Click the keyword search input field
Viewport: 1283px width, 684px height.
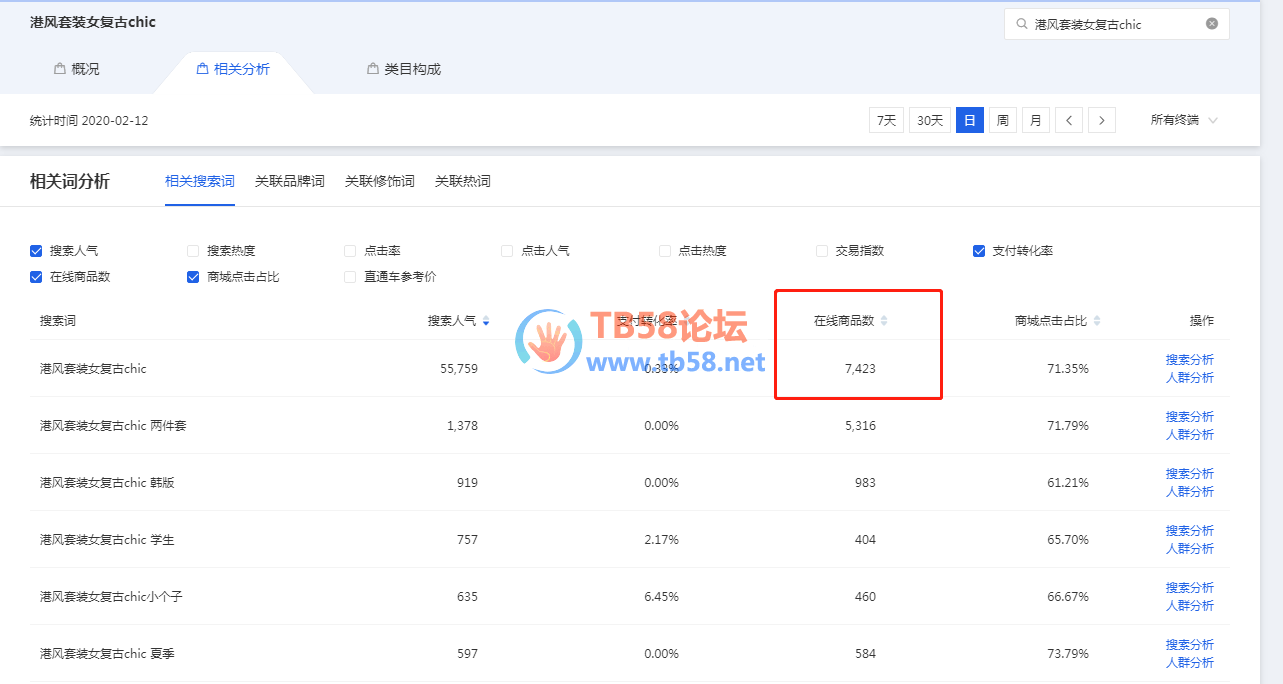pyautogui.click(x=1115, y=24)
